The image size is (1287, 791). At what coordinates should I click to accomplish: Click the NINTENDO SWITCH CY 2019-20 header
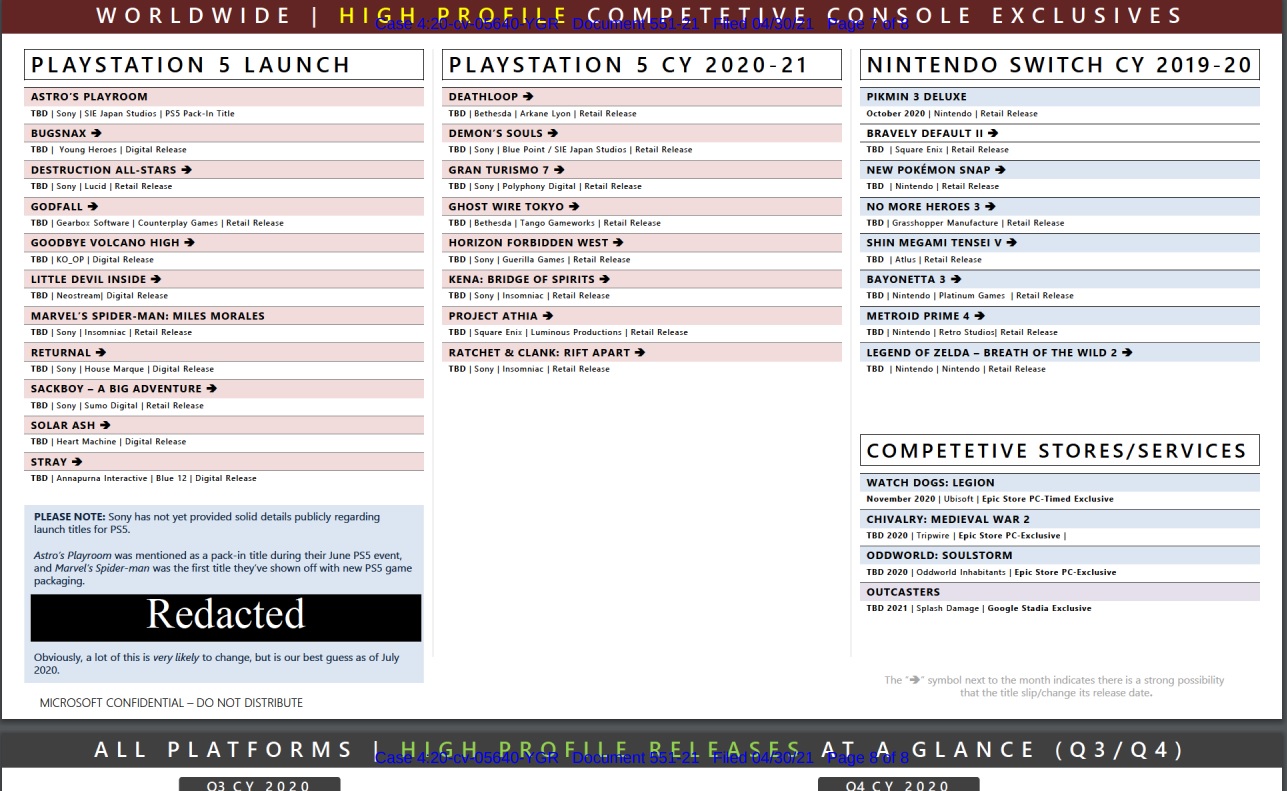[1060, 65]
